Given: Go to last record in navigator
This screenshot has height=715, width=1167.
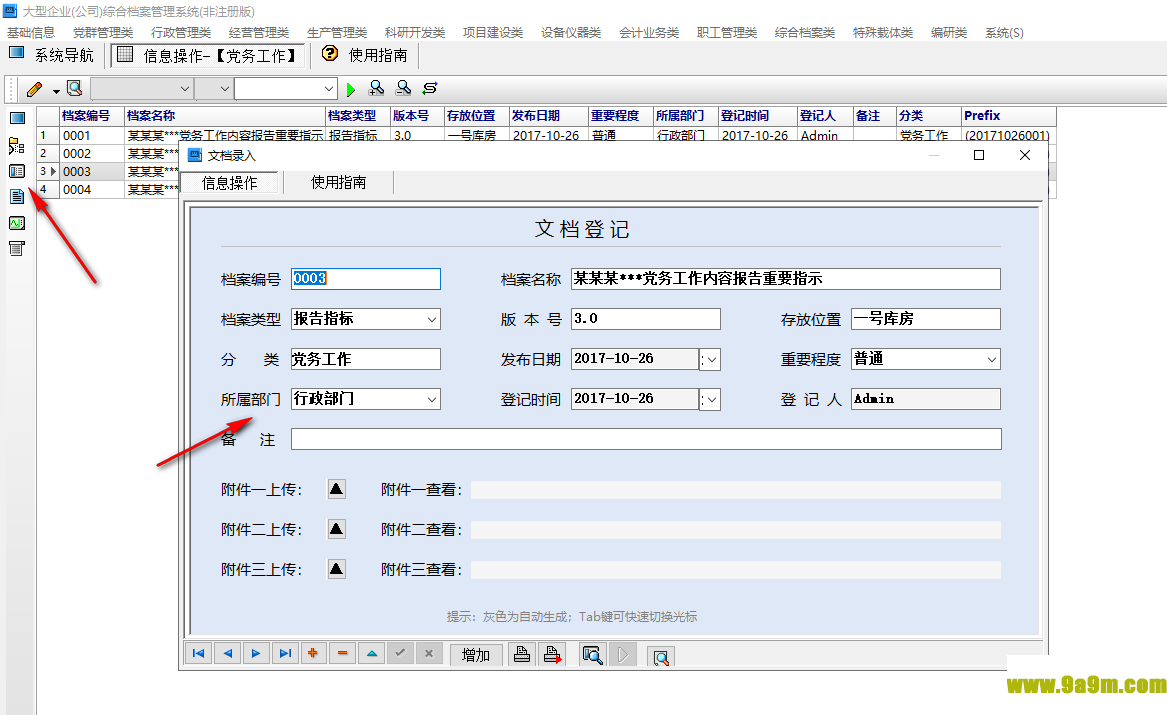Looking at the screenshot, I should [x=285, y=653].
